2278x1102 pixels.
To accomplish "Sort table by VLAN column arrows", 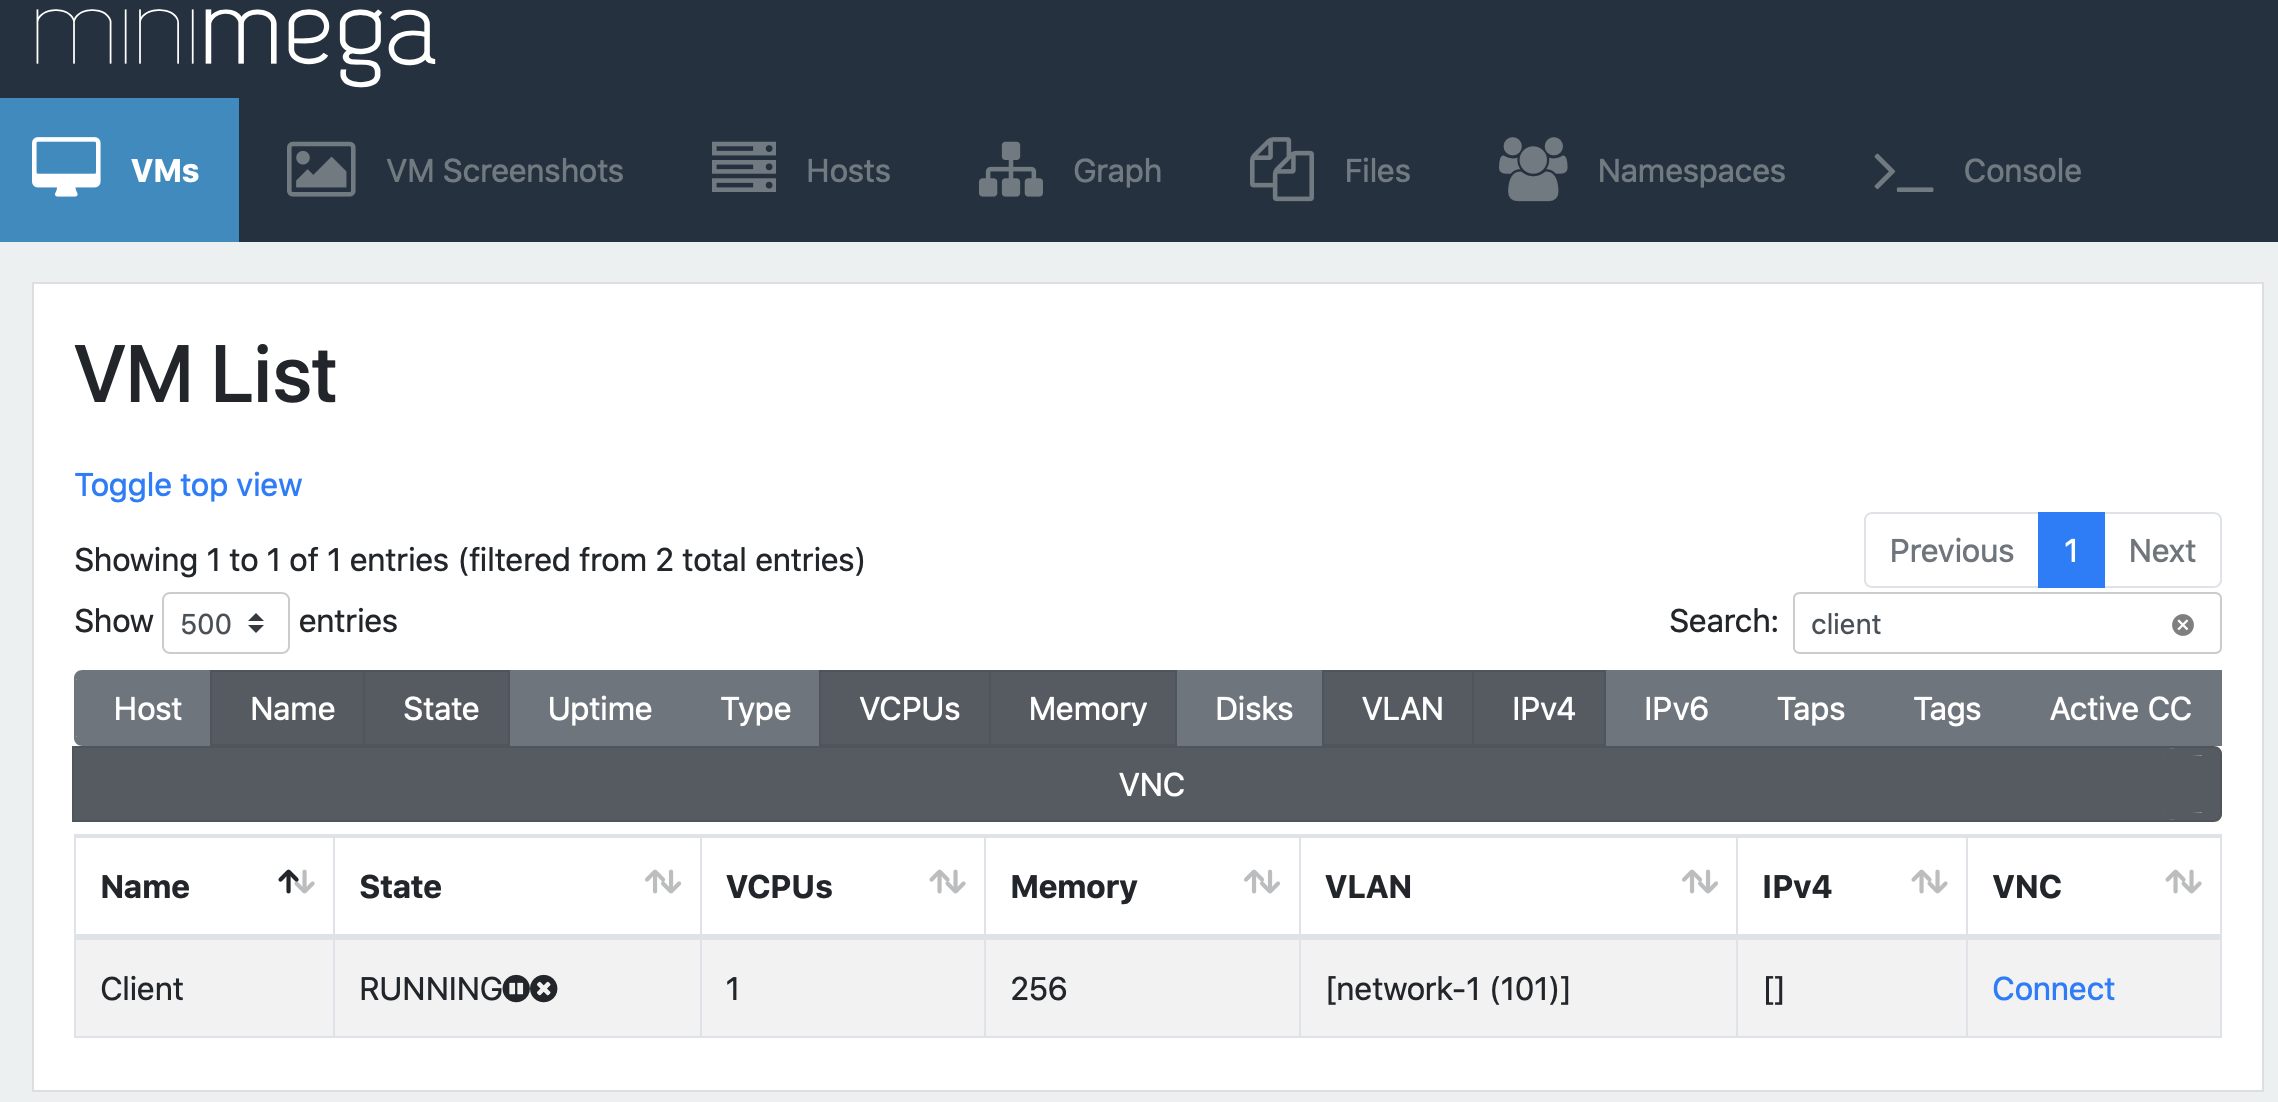I will 1700,882.
